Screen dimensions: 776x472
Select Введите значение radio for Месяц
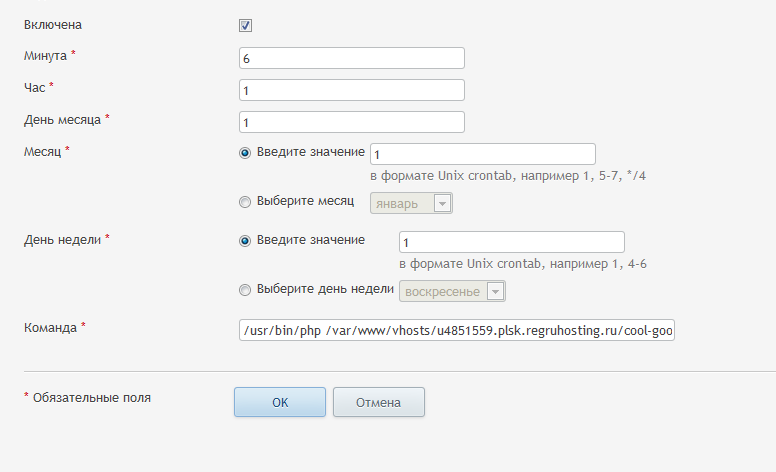click(x=245, y=153)
